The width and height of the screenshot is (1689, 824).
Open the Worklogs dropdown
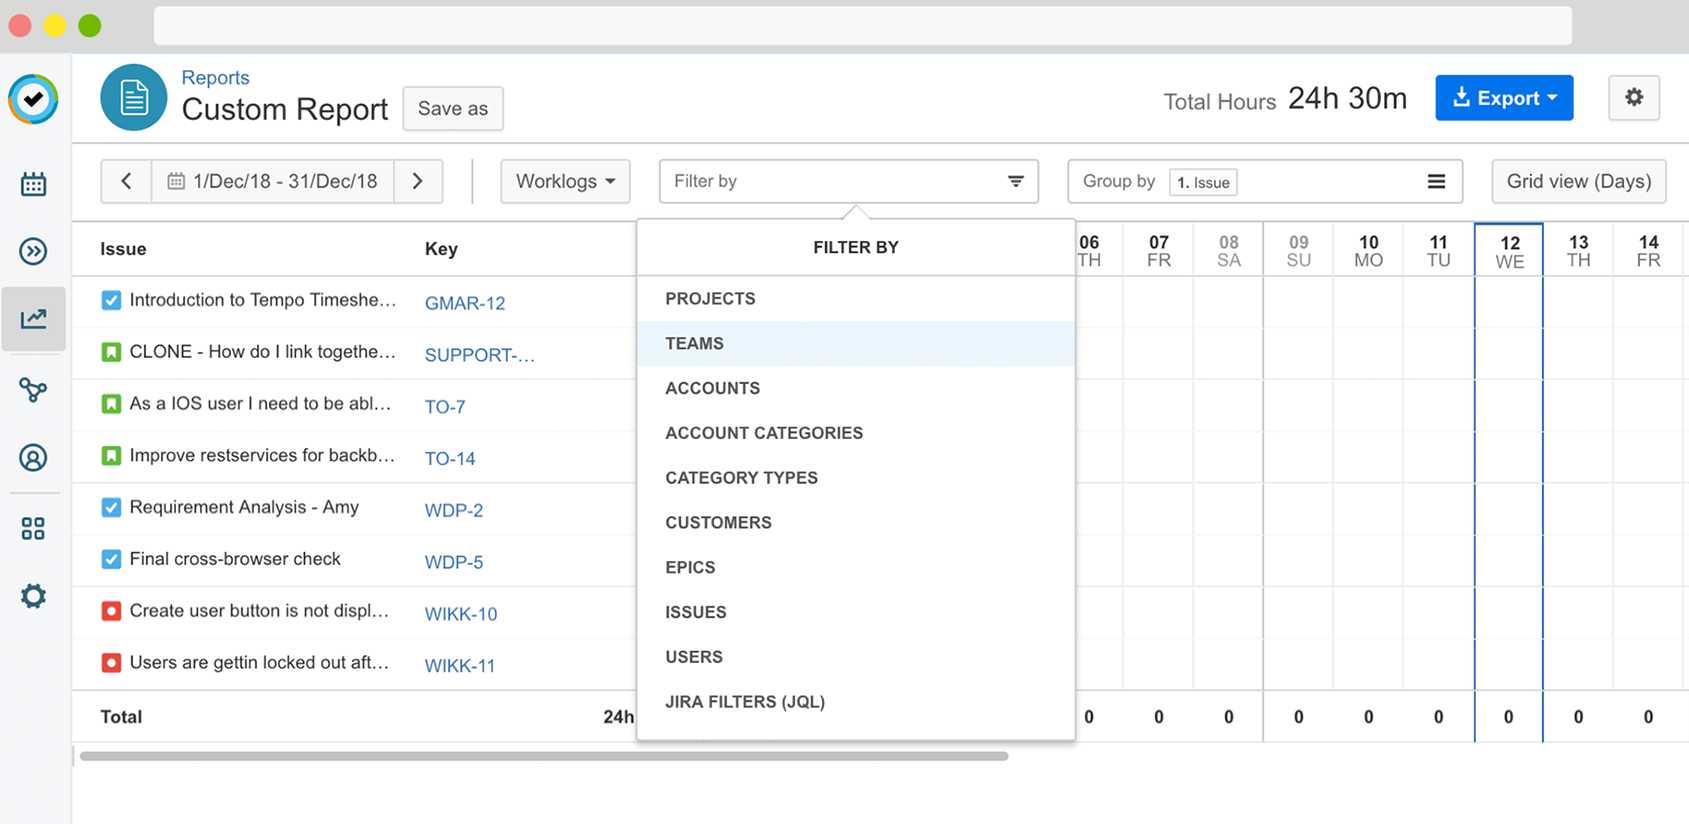[x=565, y=181]
